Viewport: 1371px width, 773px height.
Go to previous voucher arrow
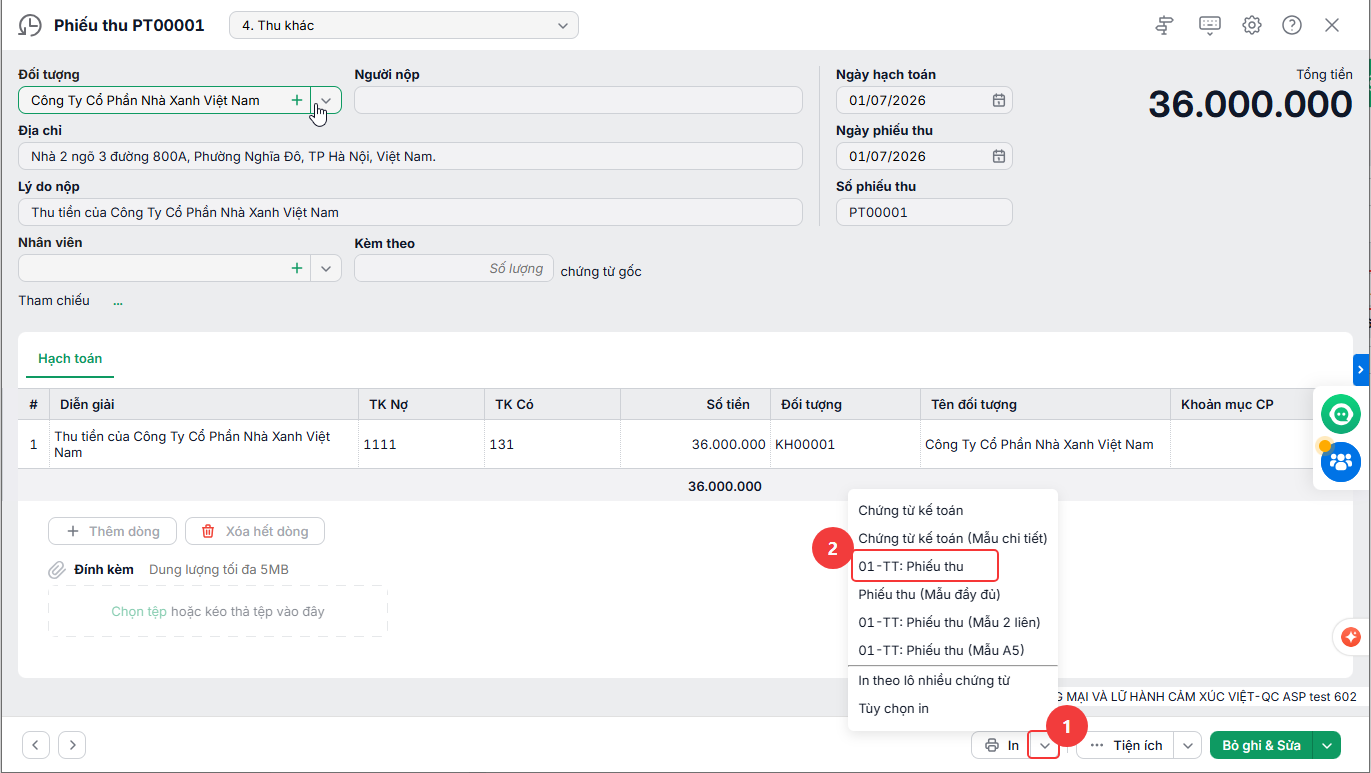pos(36,745)
